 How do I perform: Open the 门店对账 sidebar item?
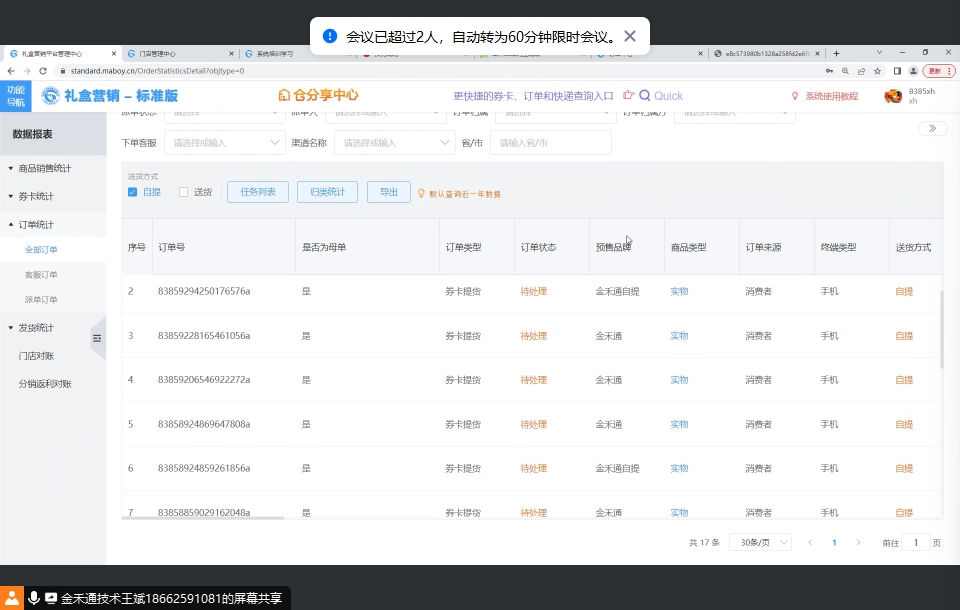coord(36,355)
